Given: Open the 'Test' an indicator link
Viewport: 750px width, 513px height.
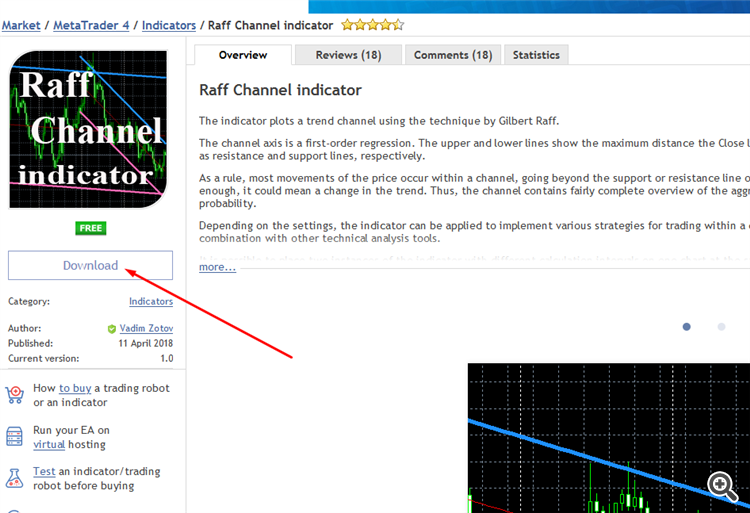Looking at the screenshot, I should [44, 471].
